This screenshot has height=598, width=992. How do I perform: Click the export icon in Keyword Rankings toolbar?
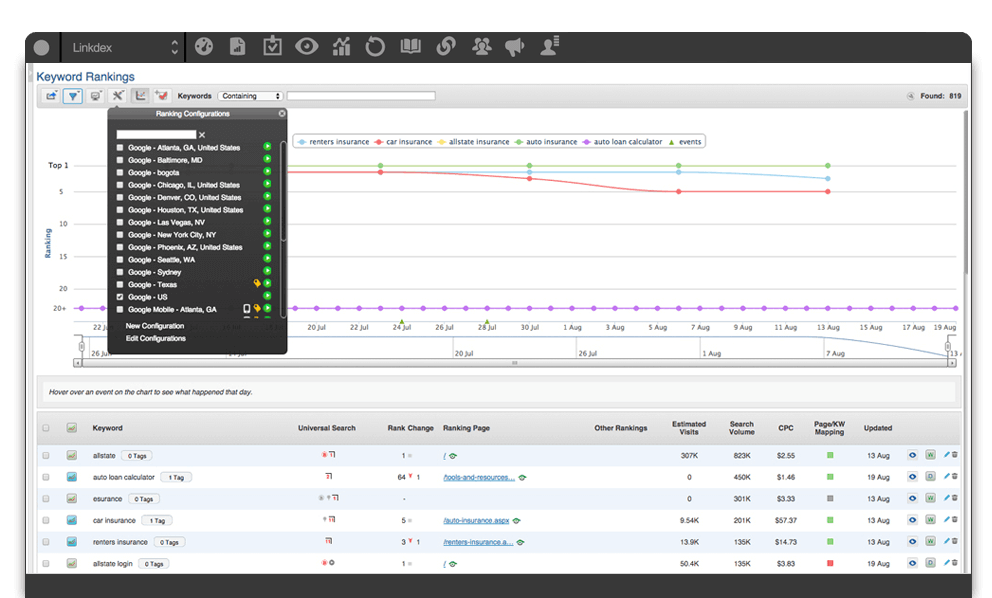coord(51,96)
